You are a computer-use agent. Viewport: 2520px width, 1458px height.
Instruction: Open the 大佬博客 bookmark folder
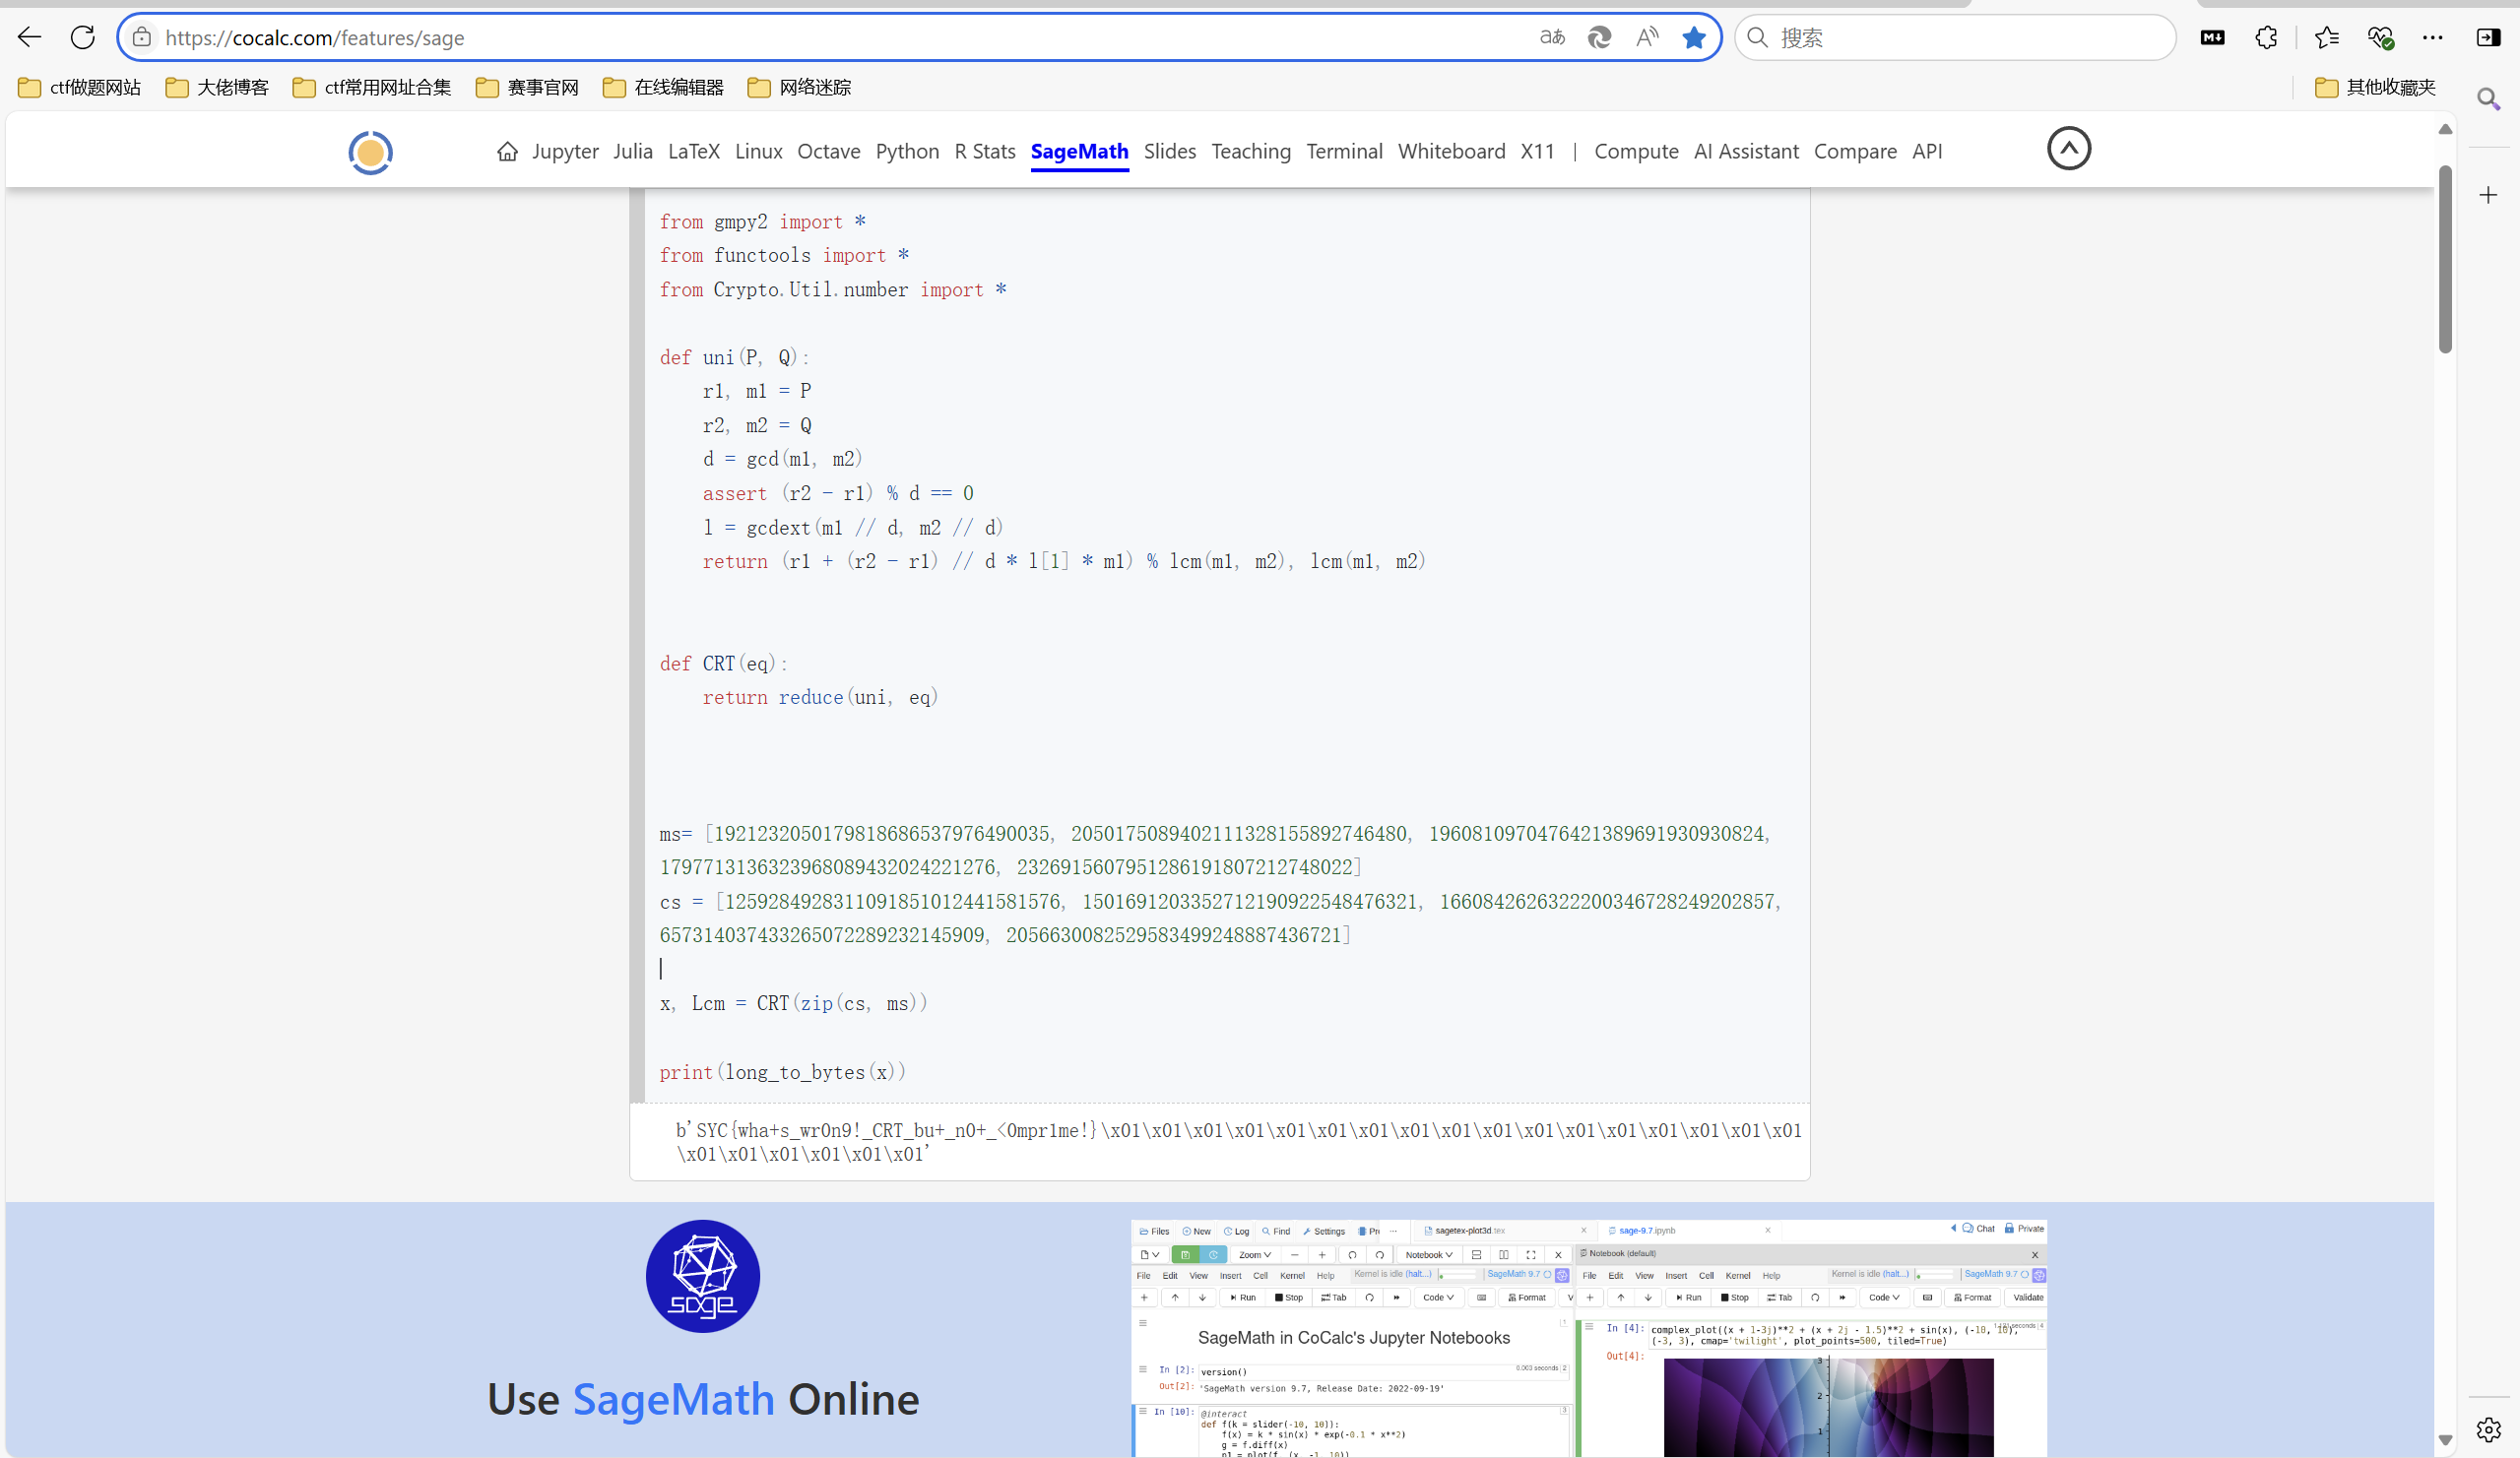218,87
